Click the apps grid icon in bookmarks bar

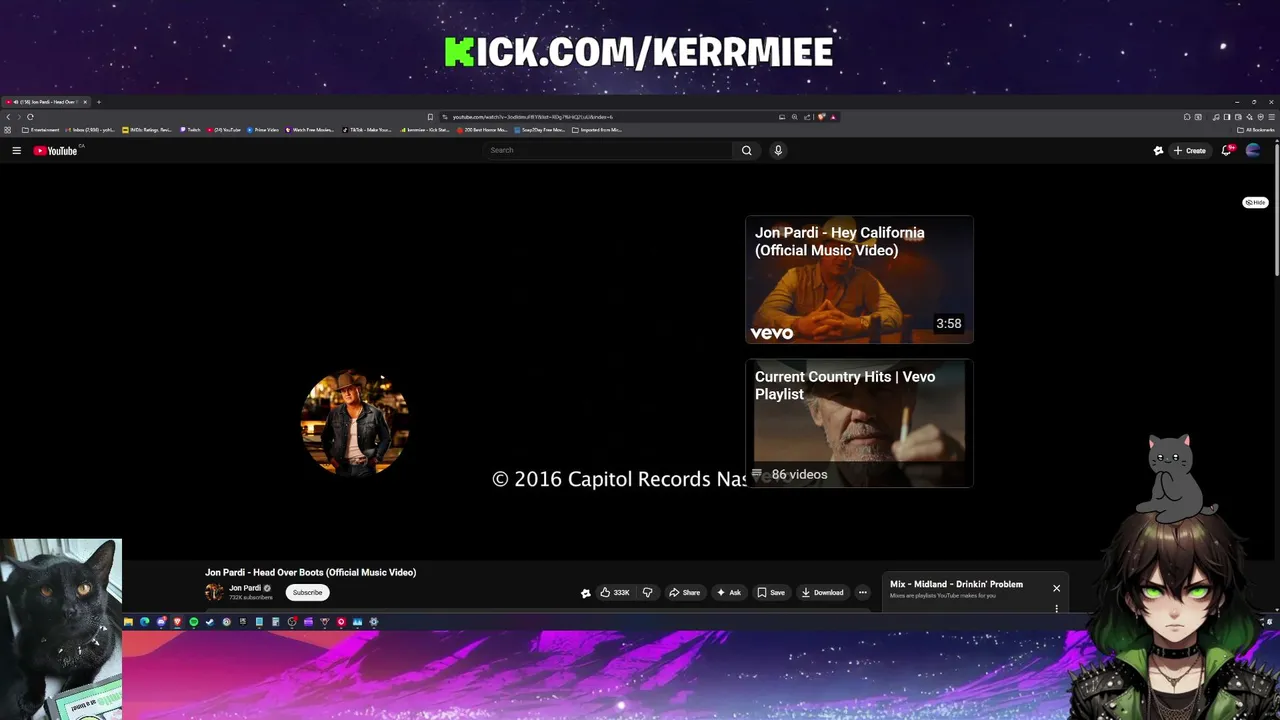click(x=8, y=130)
